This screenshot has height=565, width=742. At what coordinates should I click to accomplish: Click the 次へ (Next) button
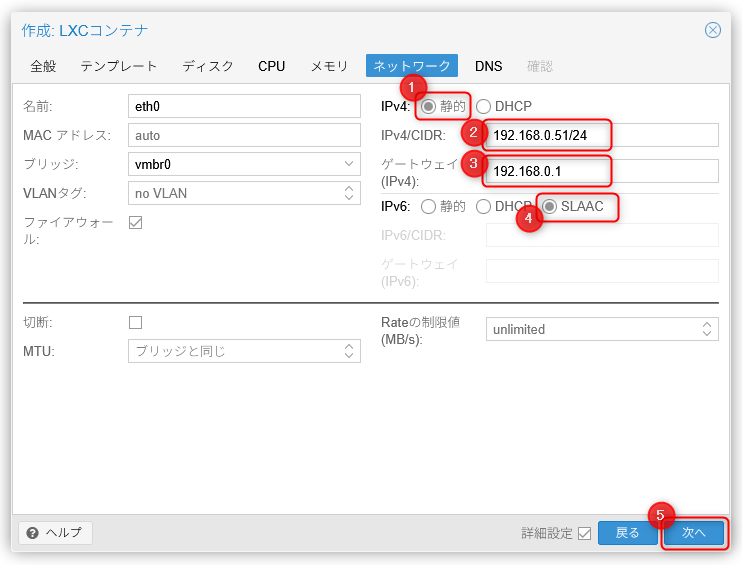click(694, 533)
